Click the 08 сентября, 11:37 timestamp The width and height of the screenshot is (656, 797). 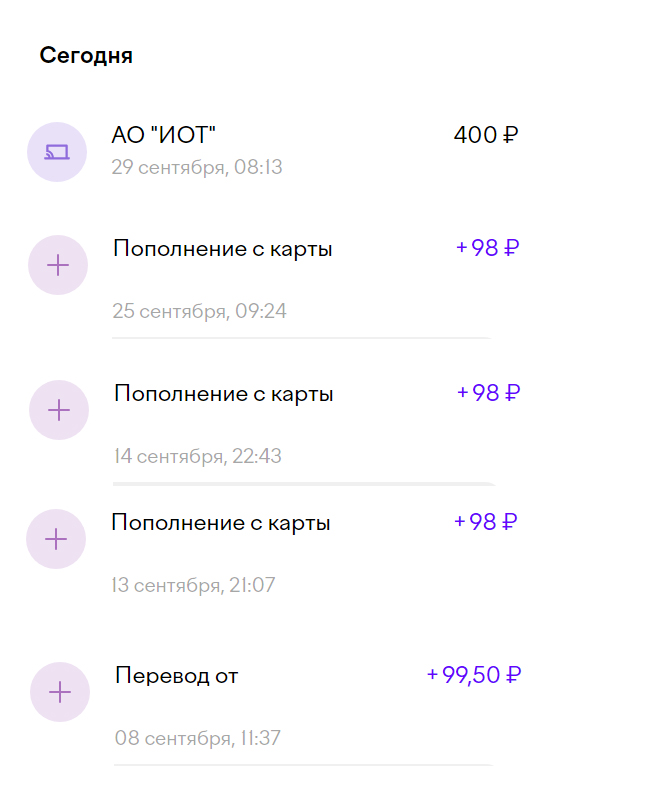pos(198,739)
